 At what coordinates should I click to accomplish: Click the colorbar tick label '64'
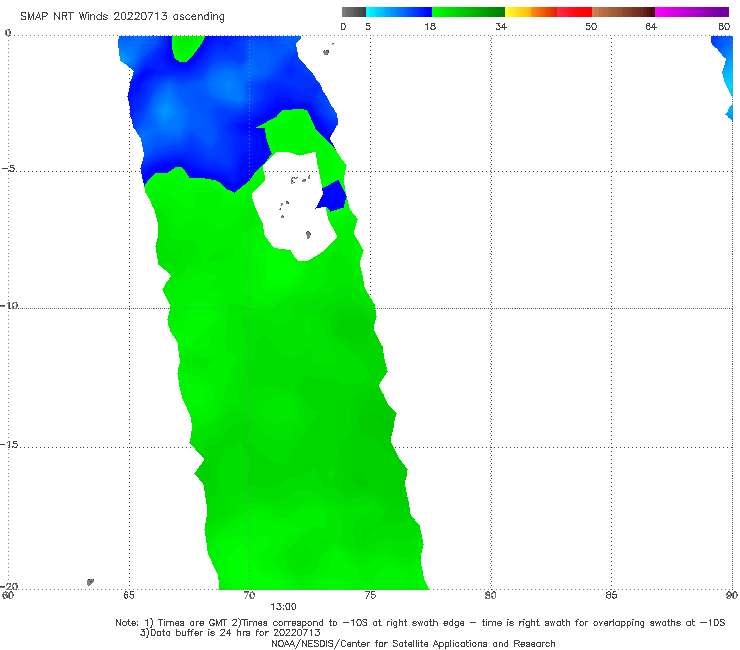(651, 26)
